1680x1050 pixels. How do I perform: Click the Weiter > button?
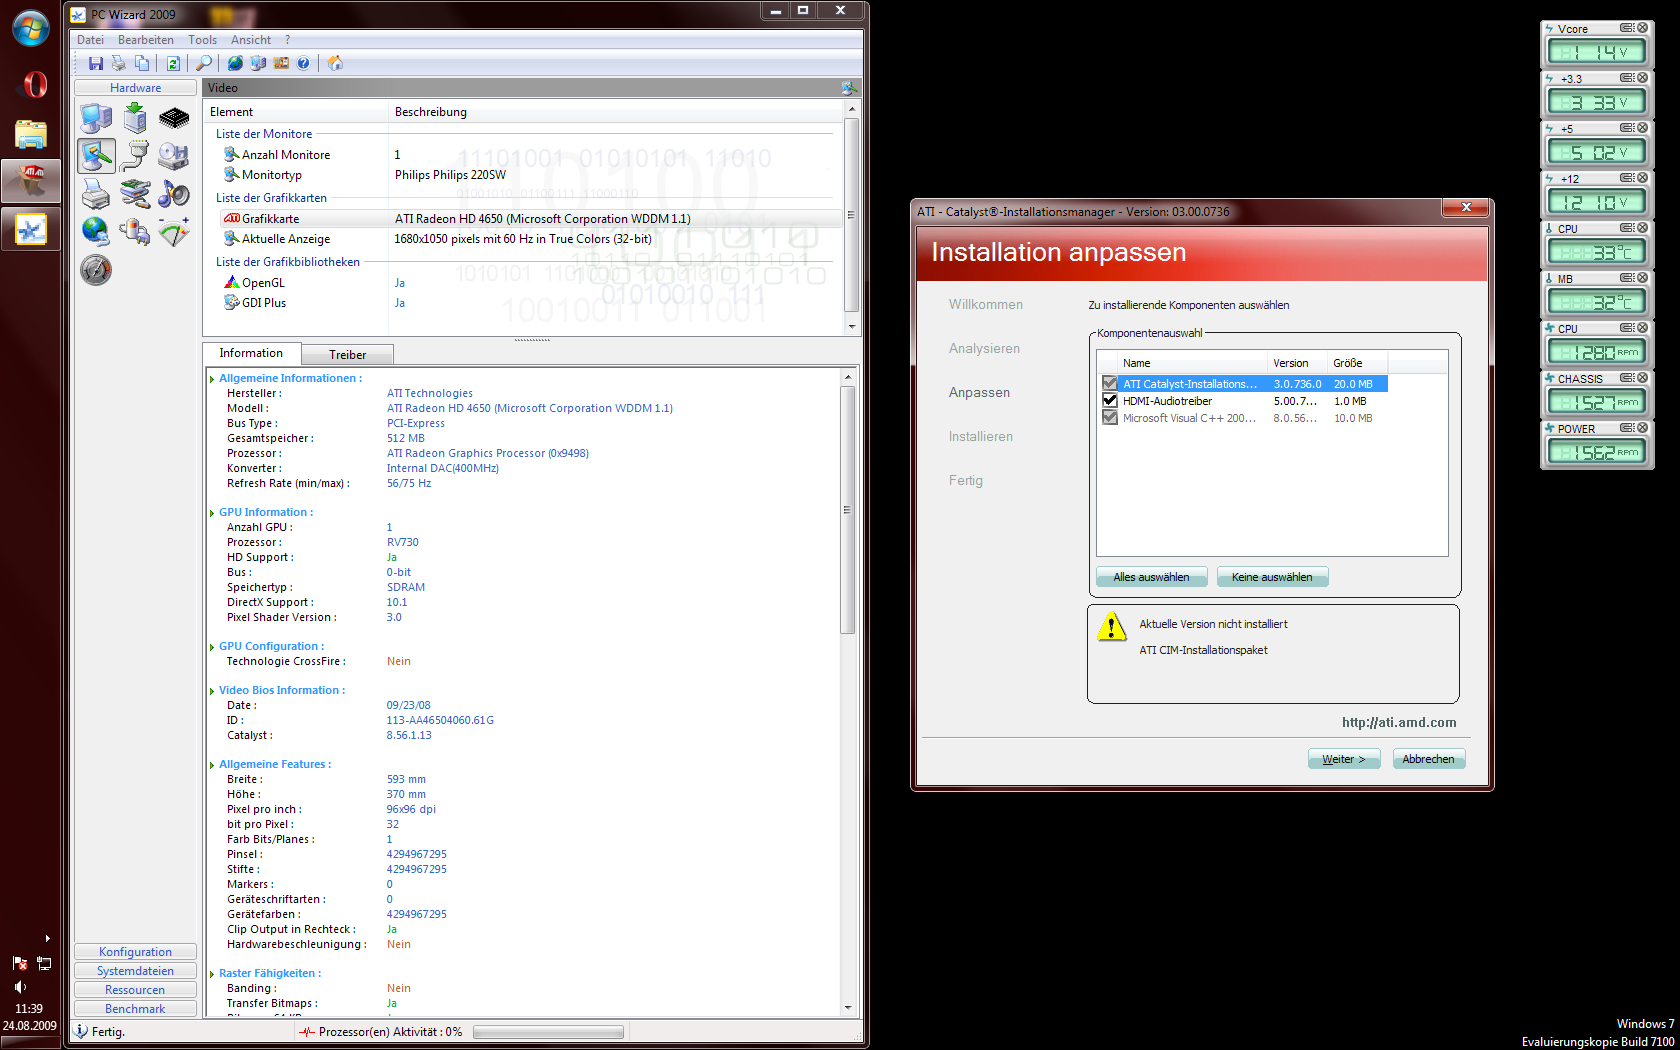tap(1344, 759)
